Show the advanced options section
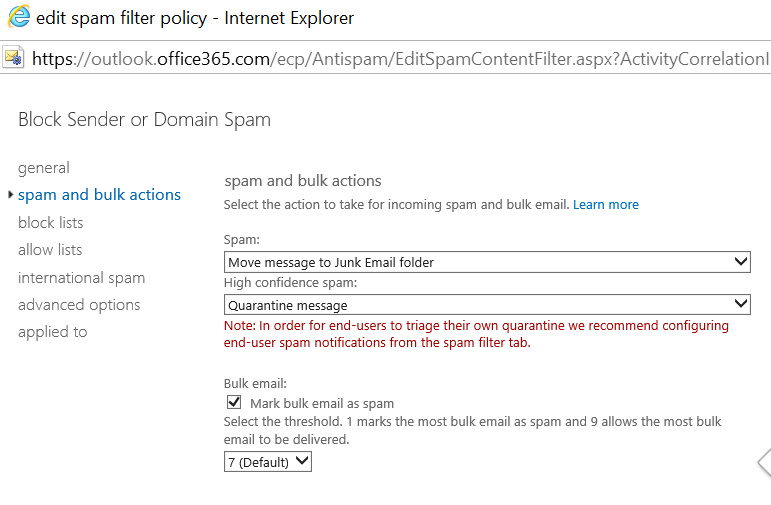This screenshot has width=771, height=505. (x=79, y=305)
